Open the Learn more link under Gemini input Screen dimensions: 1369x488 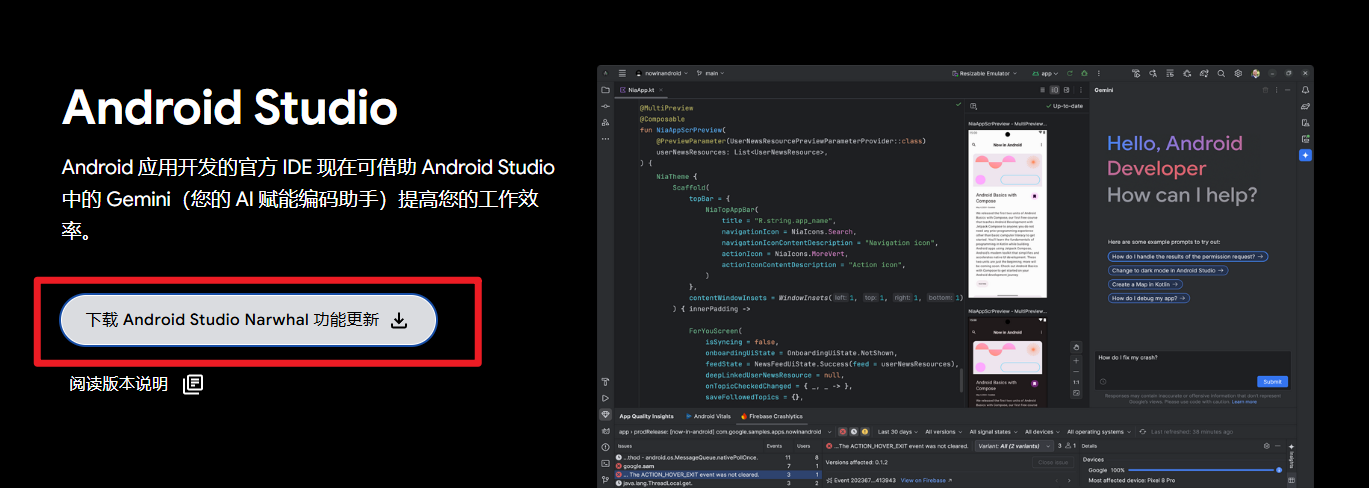coord(1244,402)
